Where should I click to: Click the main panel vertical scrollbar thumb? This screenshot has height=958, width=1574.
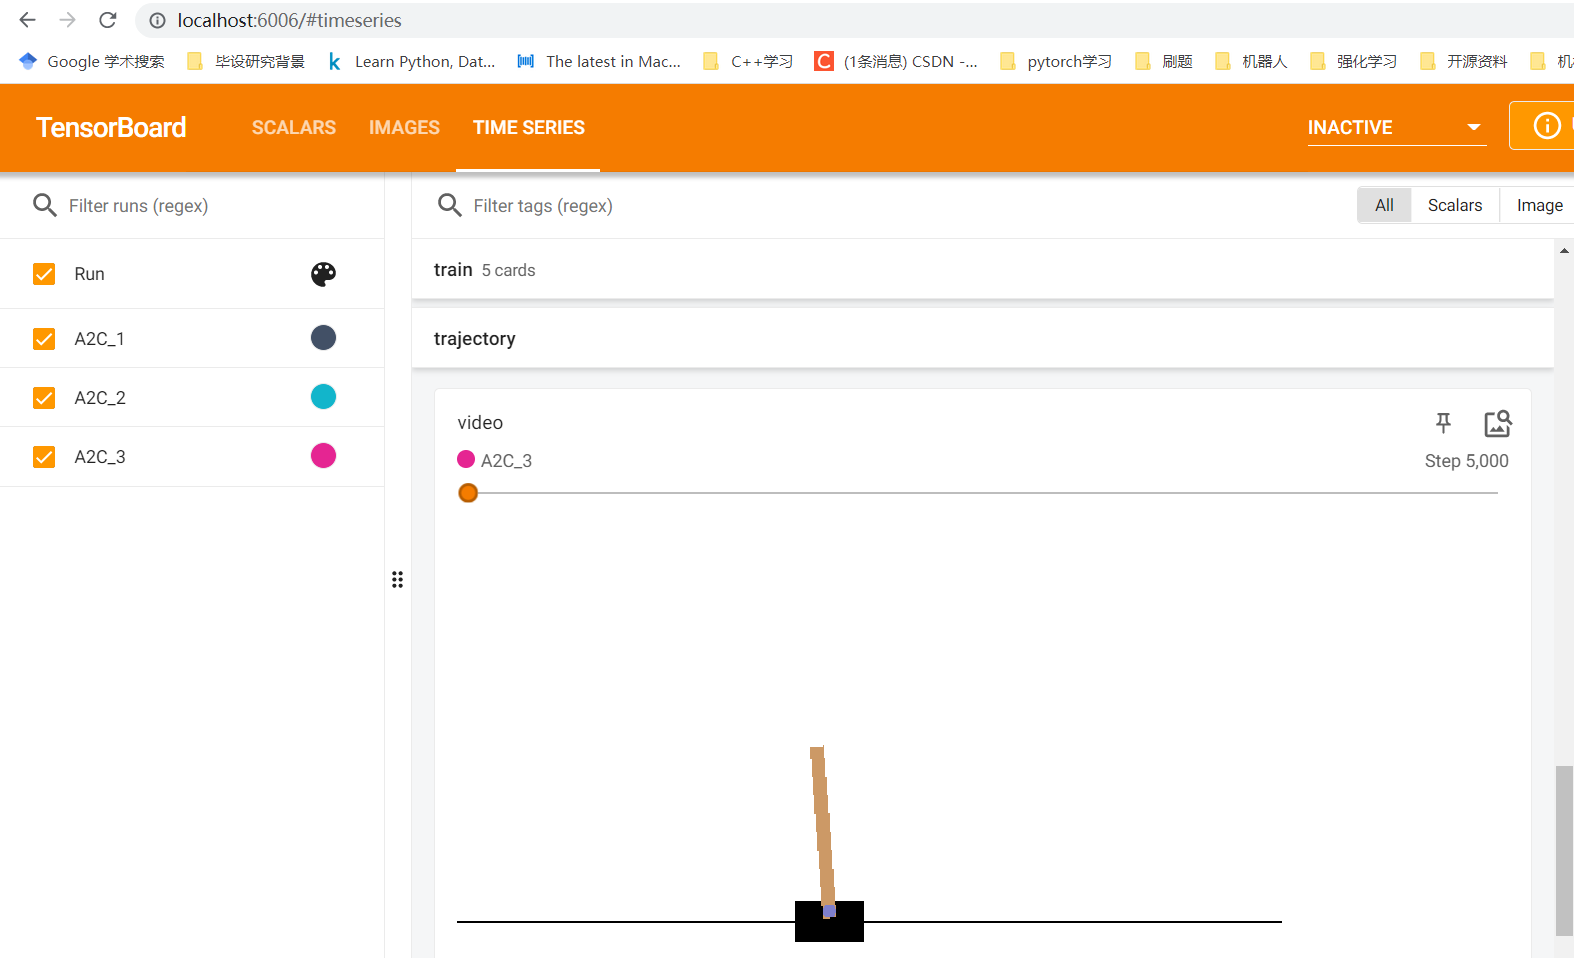(1564, 850)
